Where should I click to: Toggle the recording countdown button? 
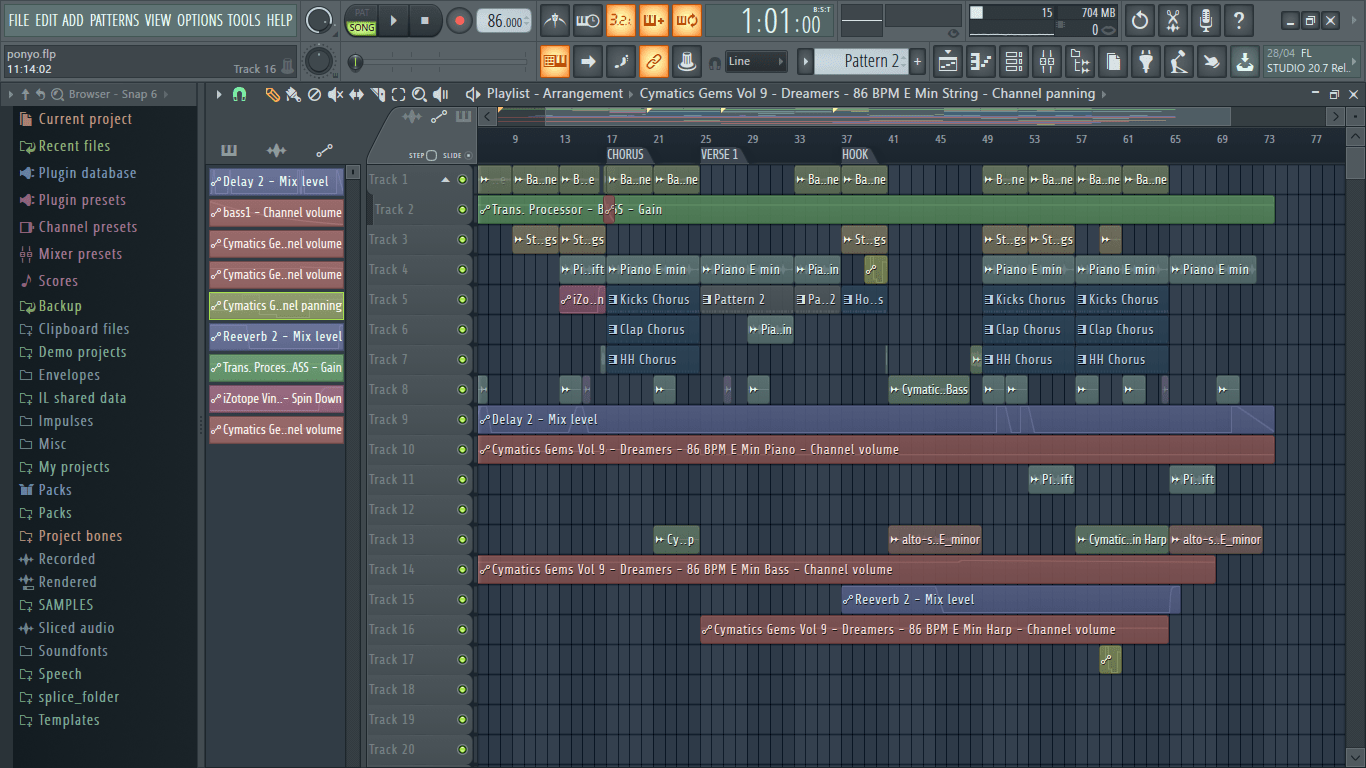620,20
